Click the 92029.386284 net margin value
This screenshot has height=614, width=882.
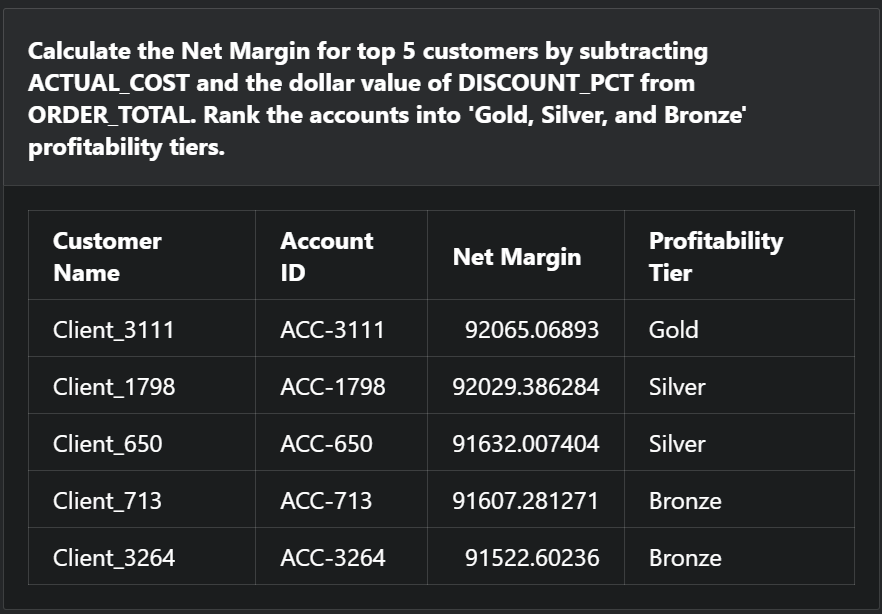(x=526, y=387)
